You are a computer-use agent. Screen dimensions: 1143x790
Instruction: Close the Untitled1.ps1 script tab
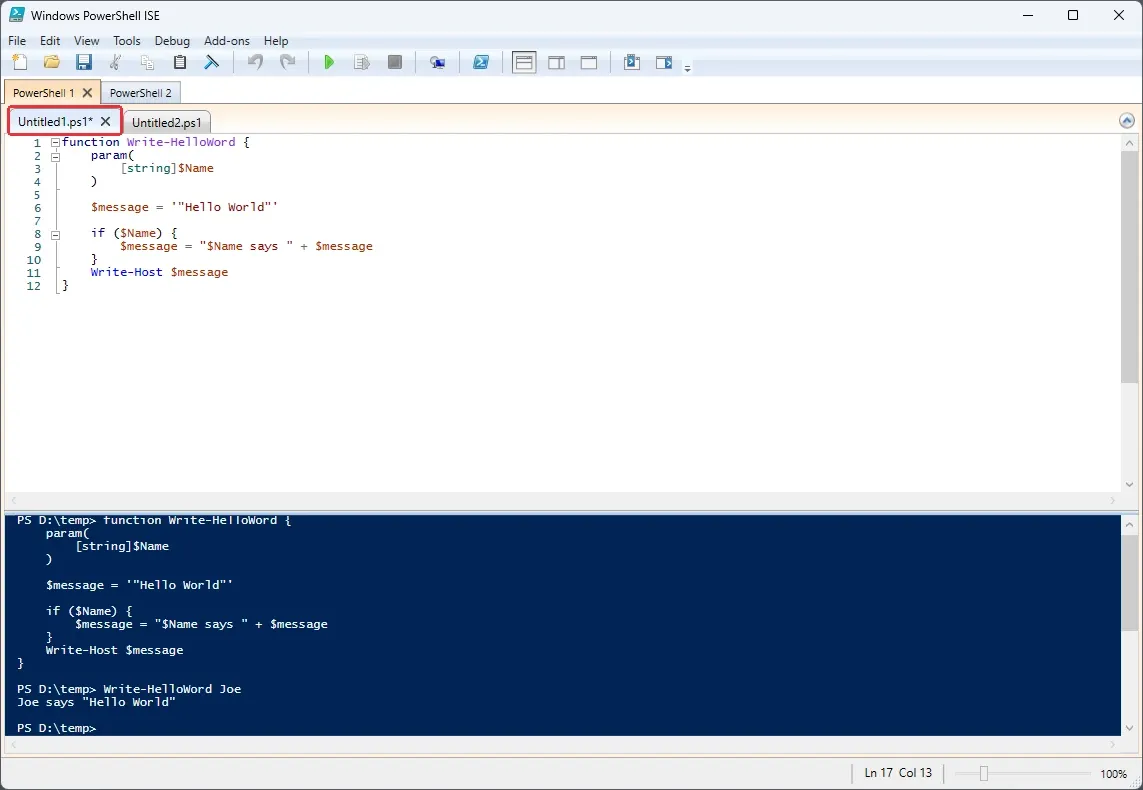coord(106,122)
